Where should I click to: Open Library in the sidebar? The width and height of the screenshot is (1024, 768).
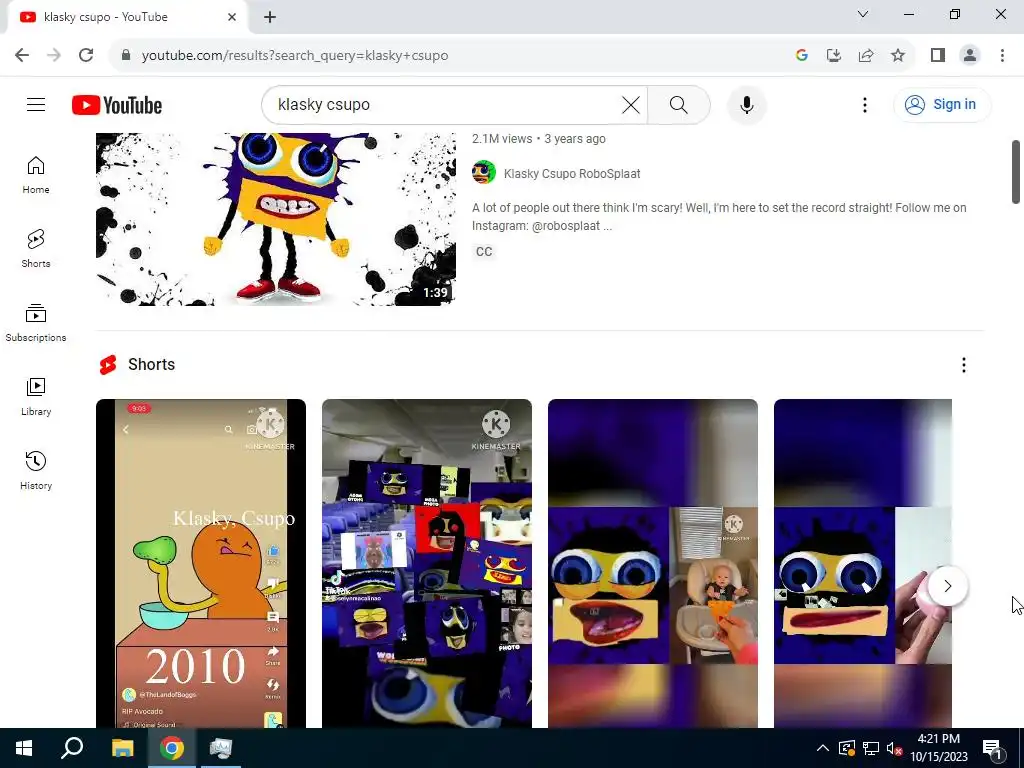[x=36, y=396]
